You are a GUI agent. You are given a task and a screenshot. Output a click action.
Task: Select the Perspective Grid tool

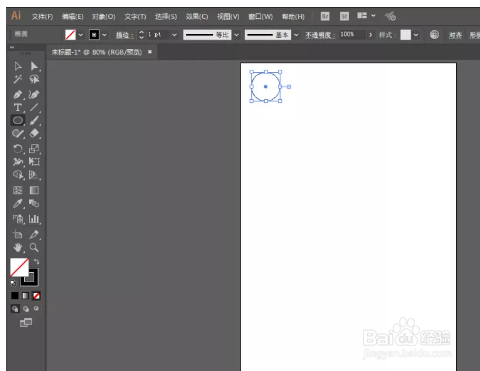tap(34, 175)
